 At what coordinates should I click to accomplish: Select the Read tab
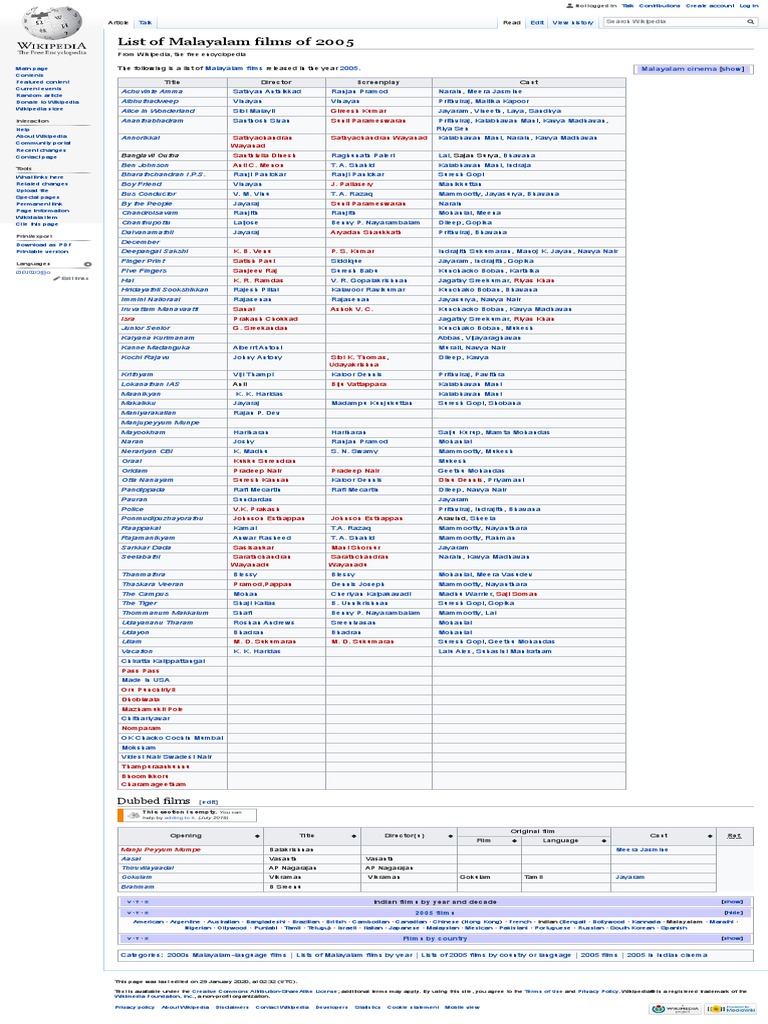(512, 23)
